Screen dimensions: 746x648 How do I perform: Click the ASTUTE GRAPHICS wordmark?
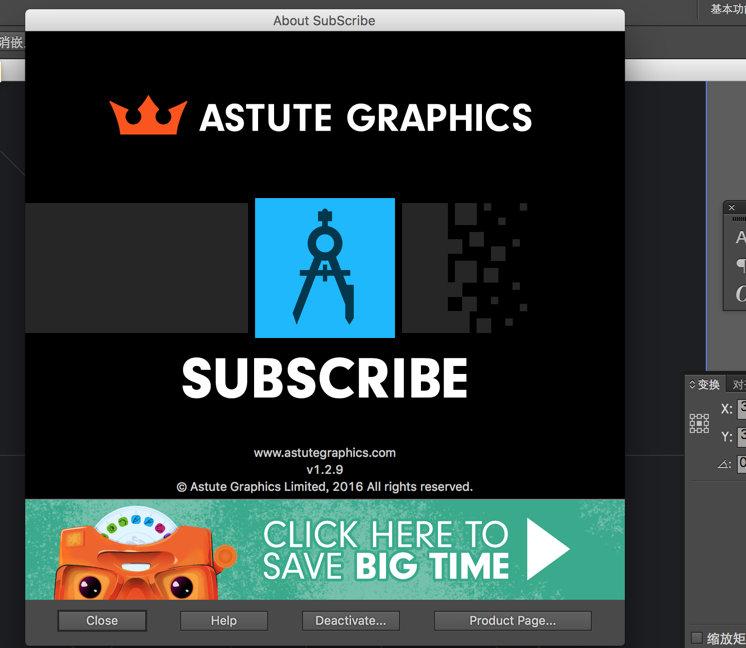coord(366,117)
